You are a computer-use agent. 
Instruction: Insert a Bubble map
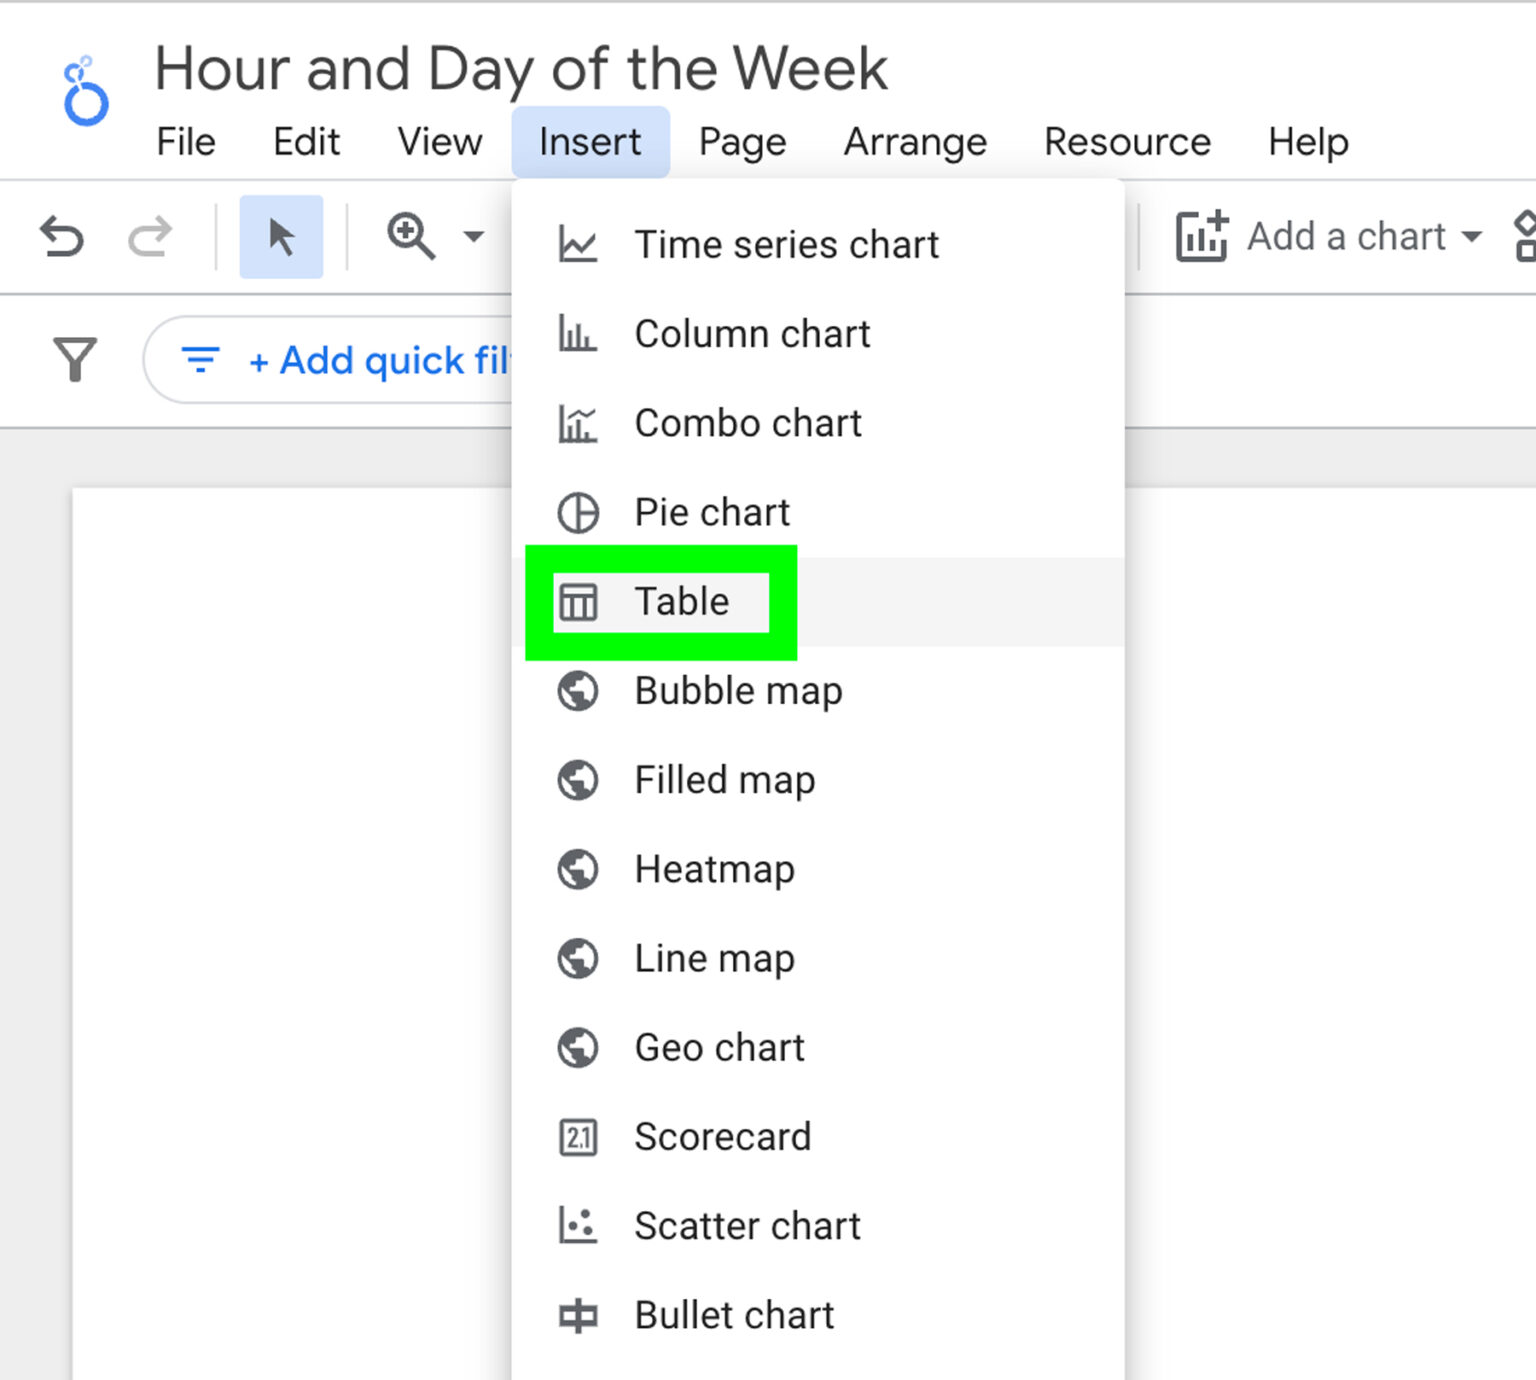click(x=737, y=690)
